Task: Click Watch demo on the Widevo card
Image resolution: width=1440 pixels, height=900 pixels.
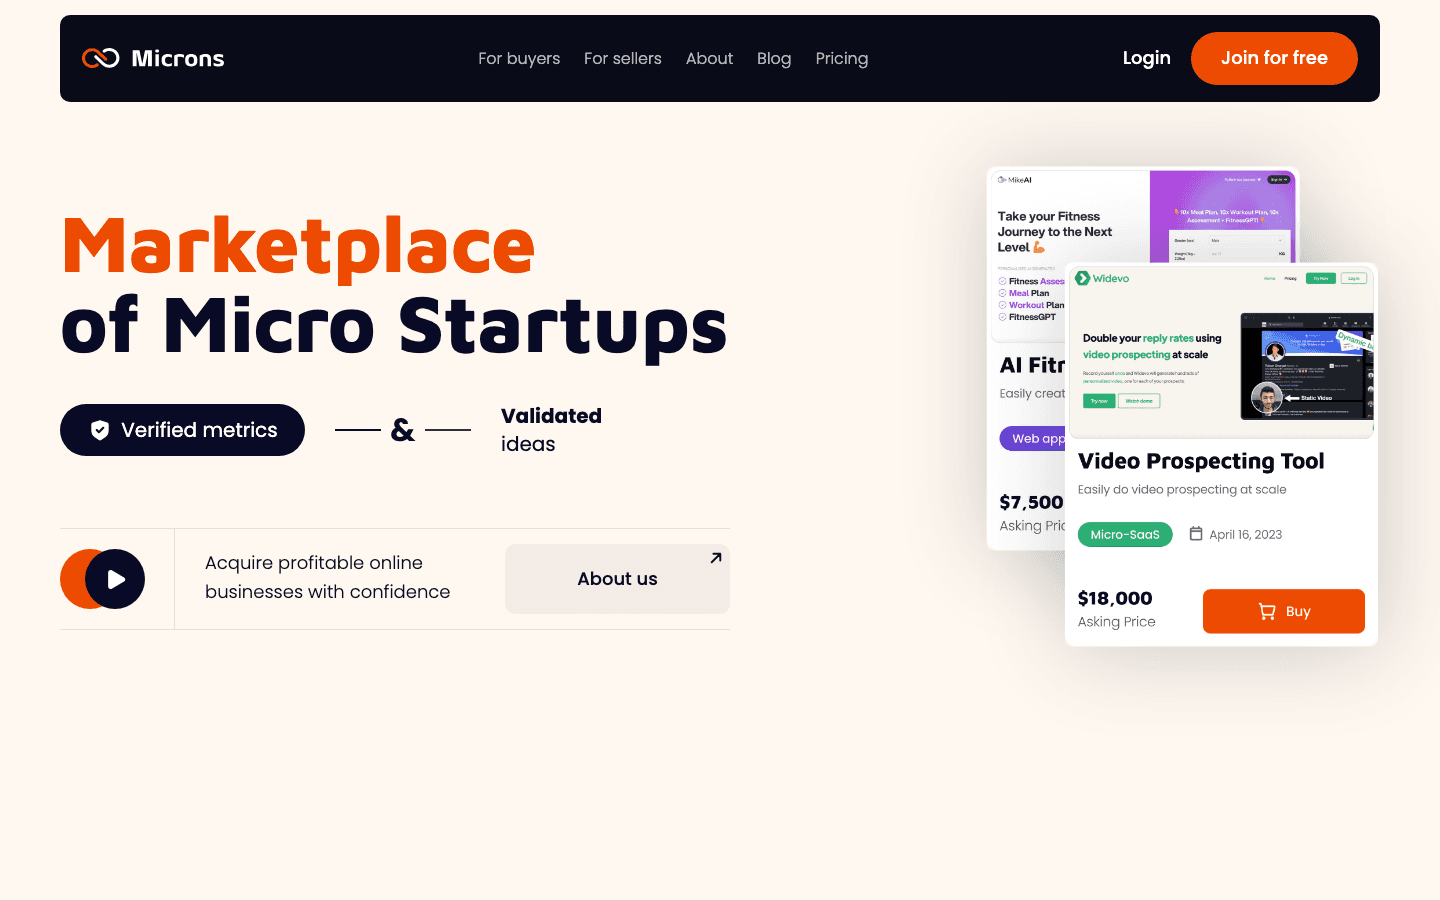Action: click(x=1139, y=400)
